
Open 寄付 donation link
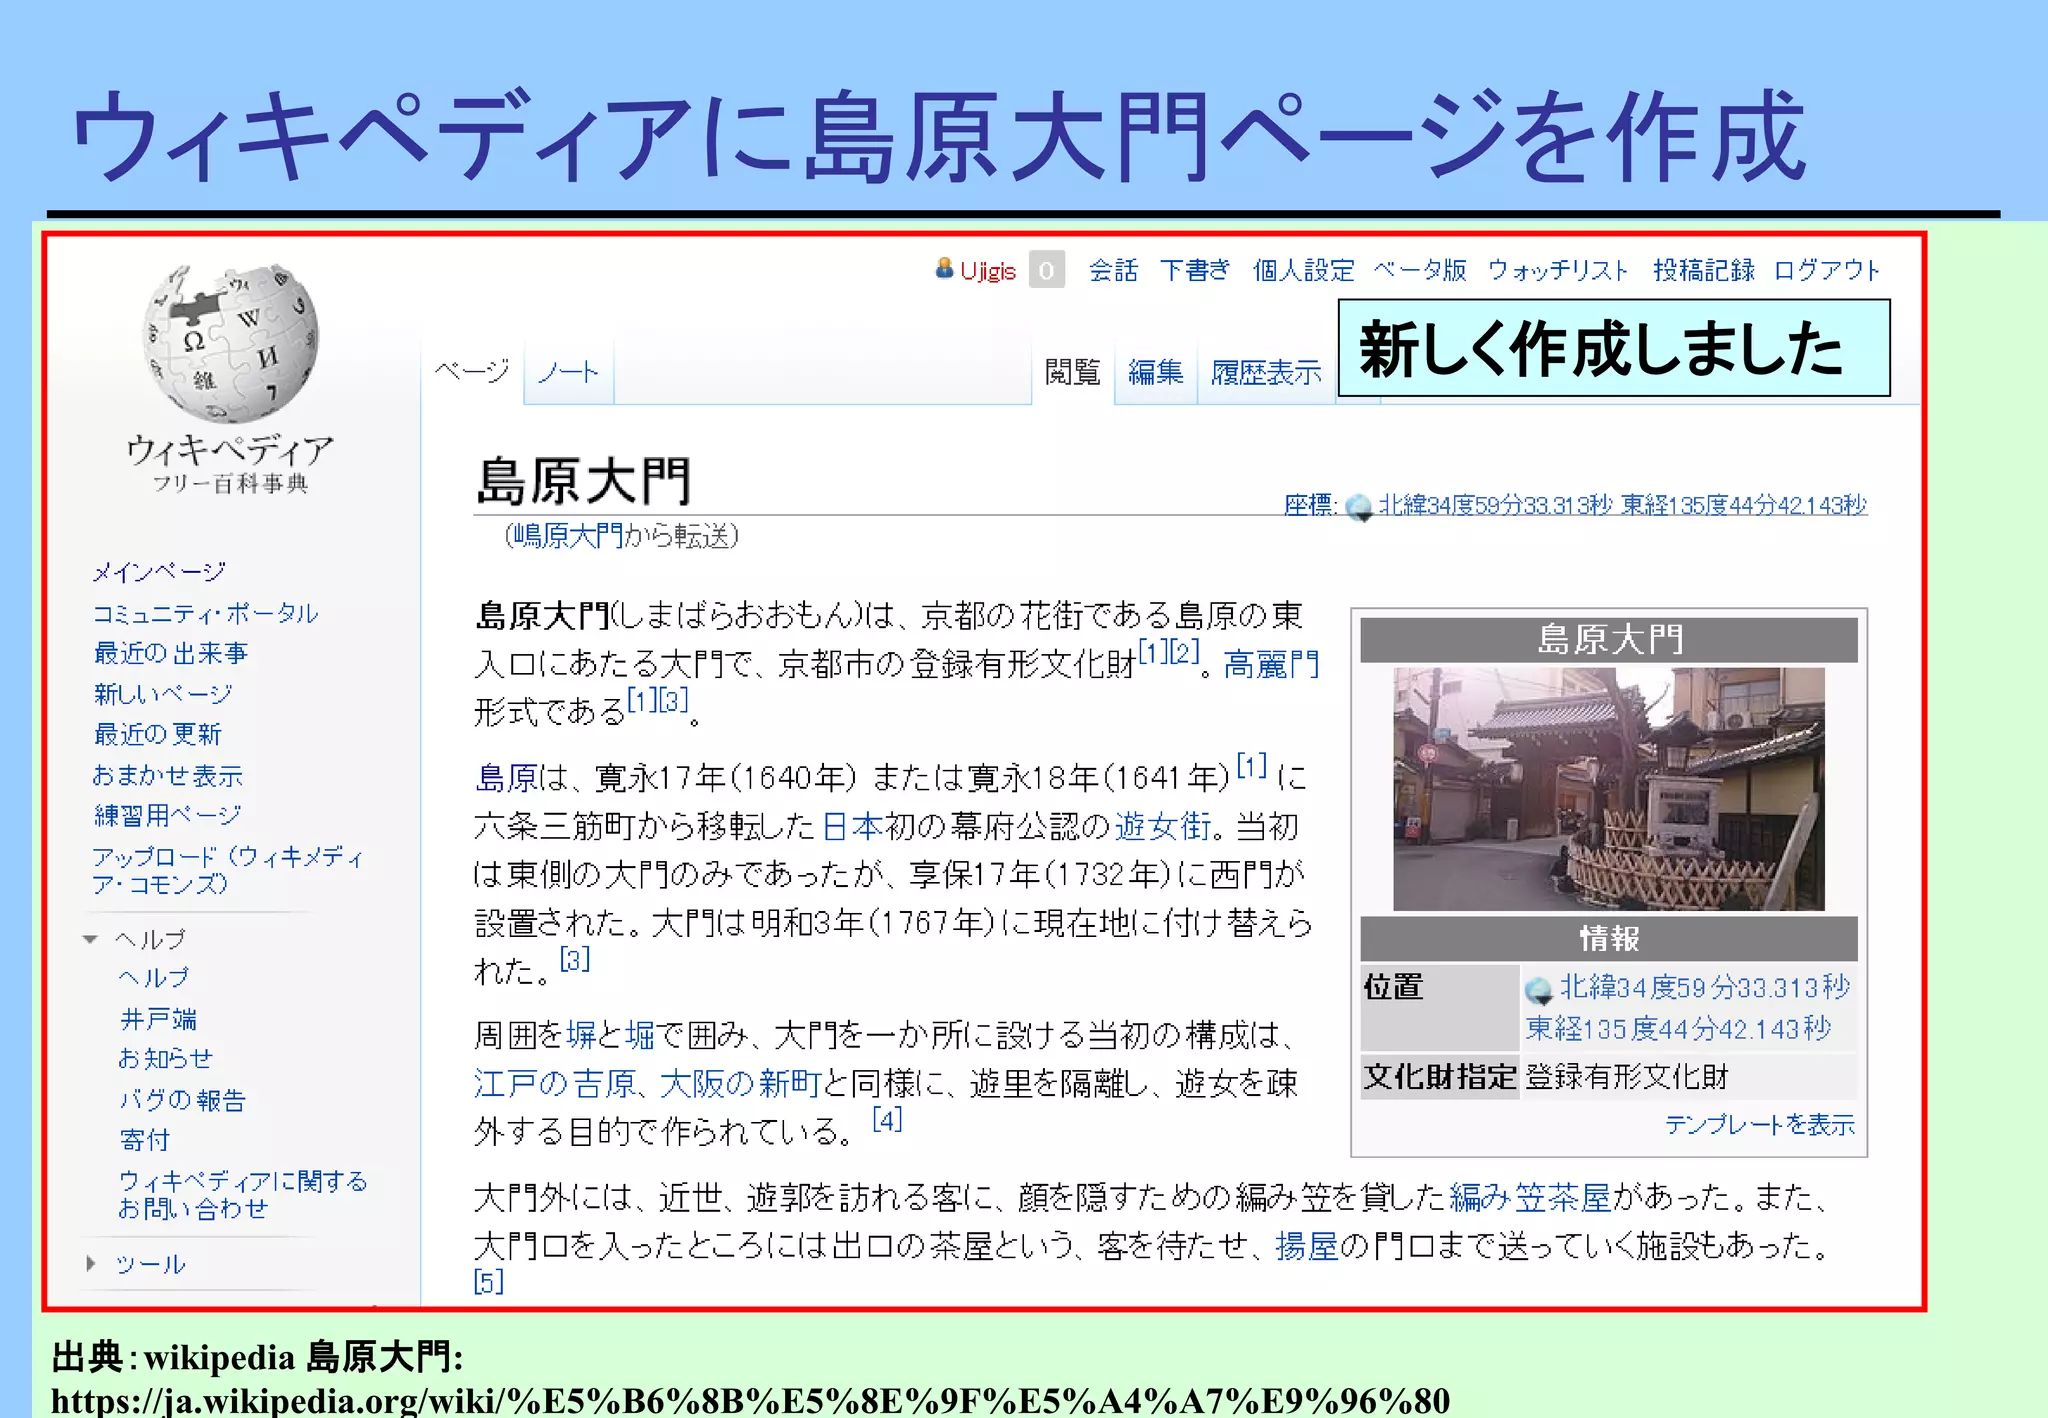[145, 1140]
